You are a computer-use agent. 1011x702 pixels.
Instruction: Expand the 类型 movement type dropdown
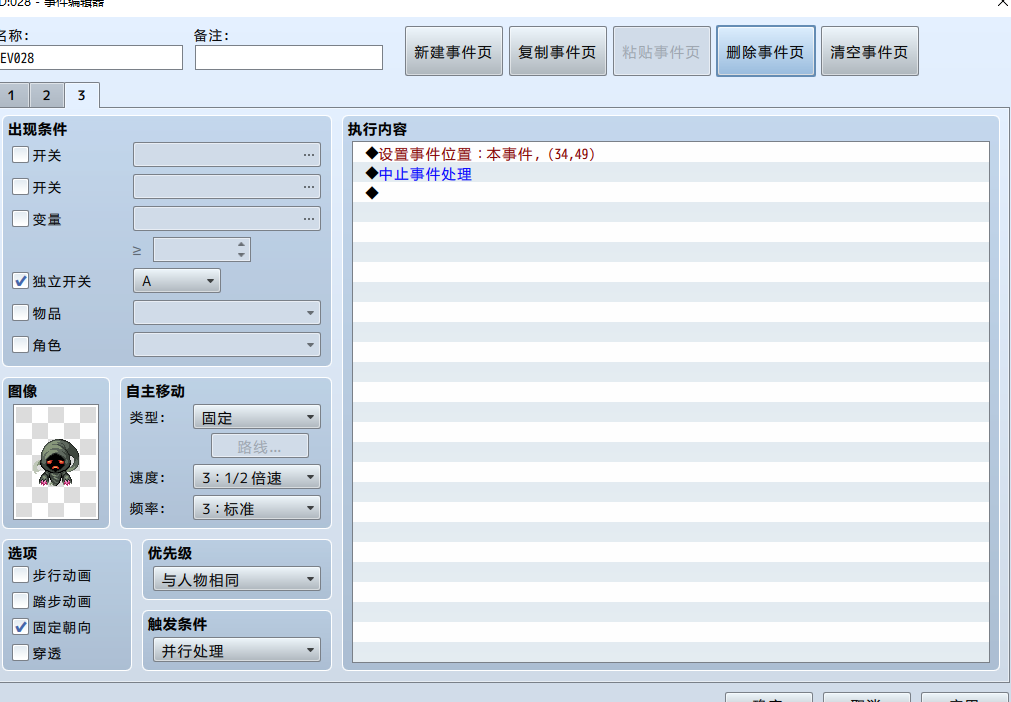[257, 417]
